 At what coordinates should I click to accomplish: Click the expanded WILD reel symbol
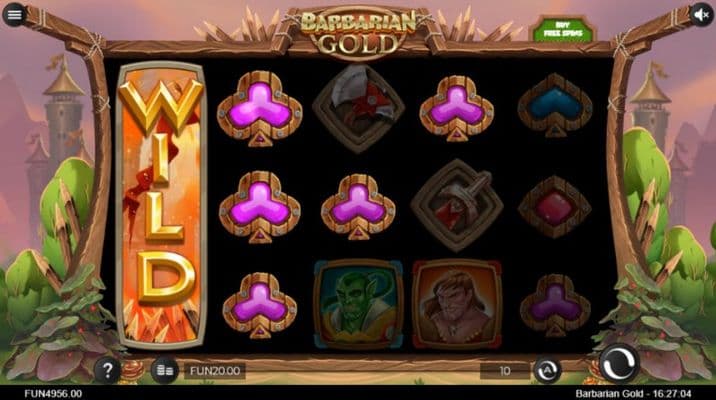[161, 205]
